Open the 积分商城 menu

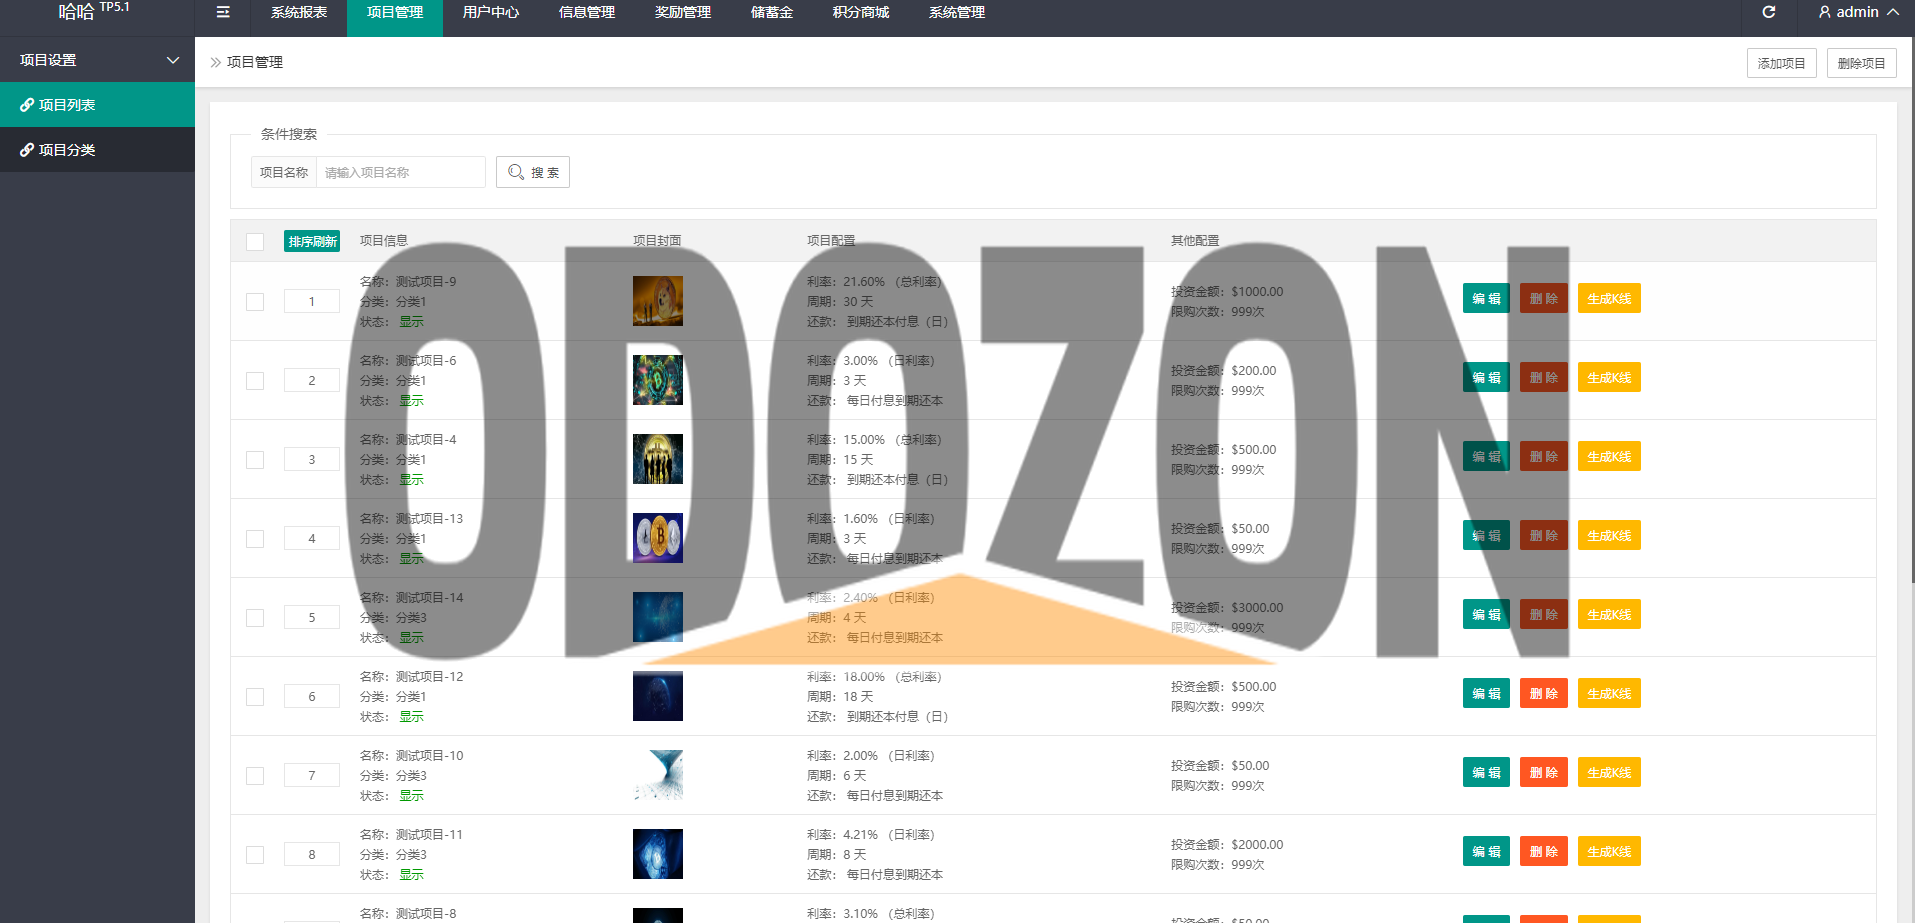point(861,12)
